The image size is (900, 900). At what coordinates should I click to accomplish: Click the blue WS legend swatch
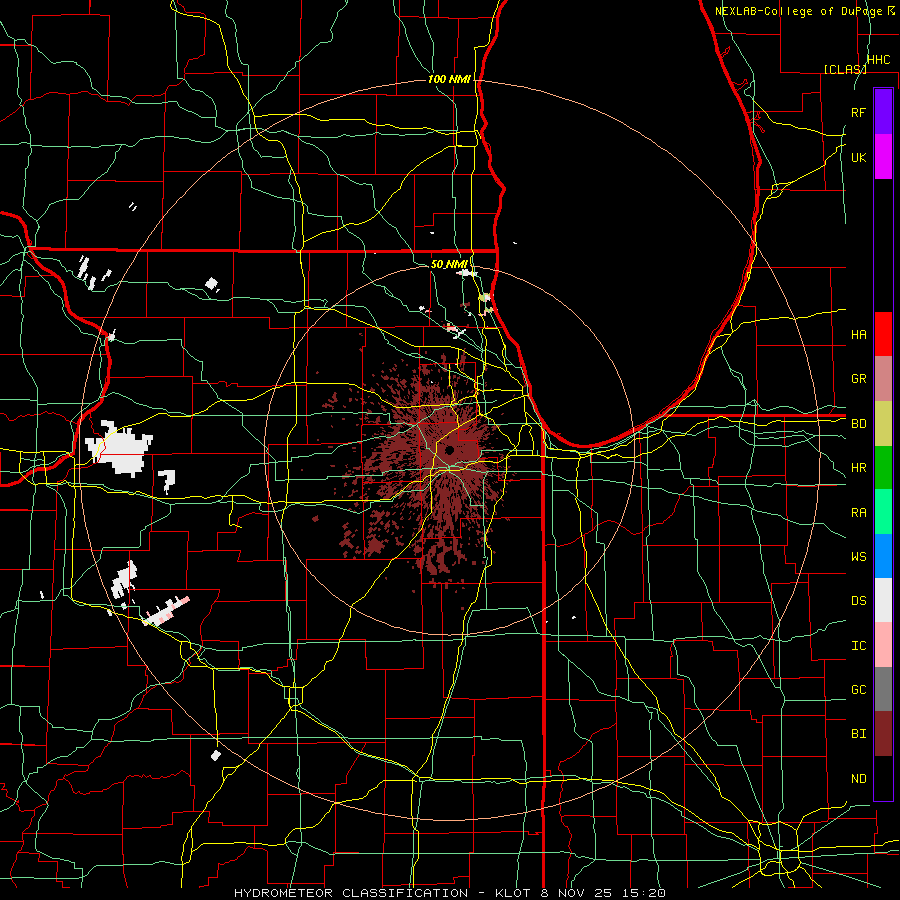click(883, 556)
